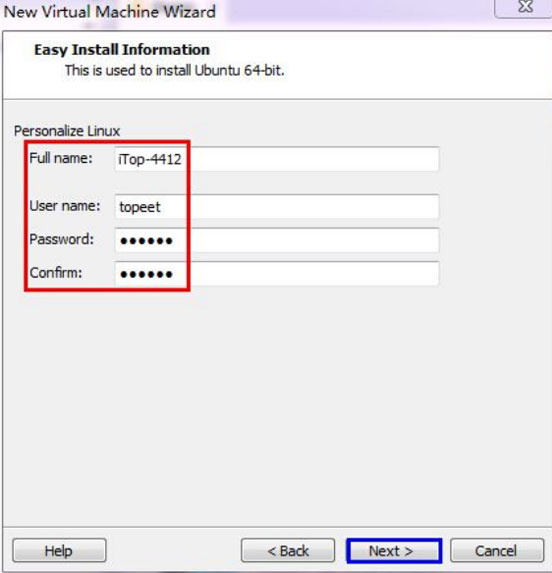The width and height of the screenshot is (552, 573).
Task: Click the 'Full name:' label
Action: (x=61, y=158)
